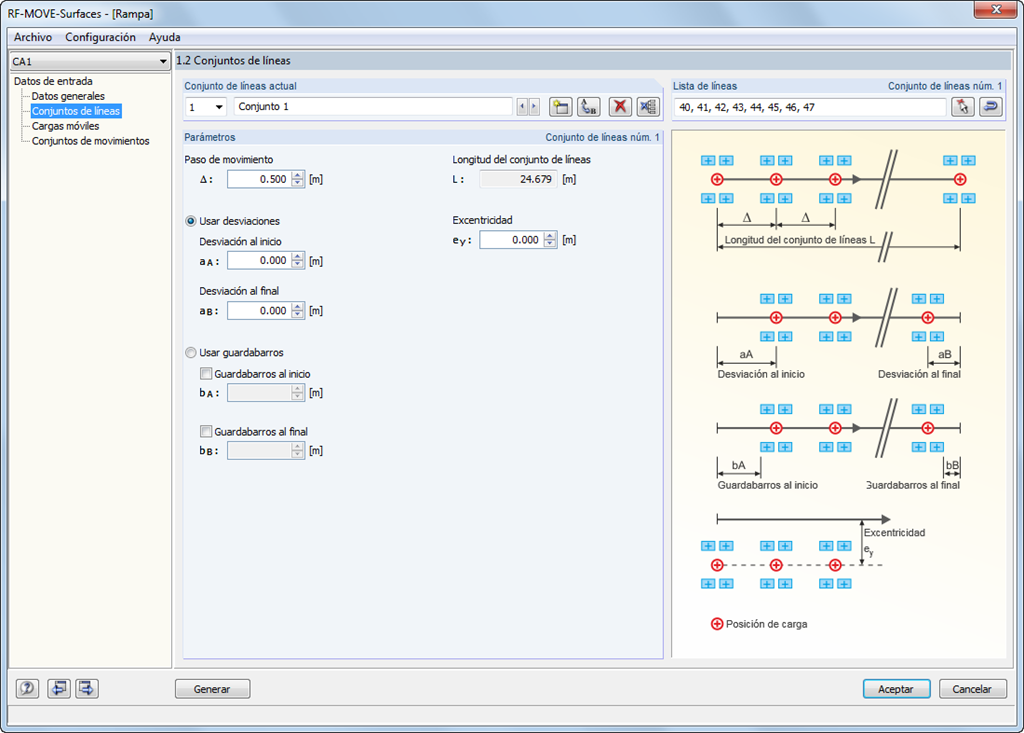Increase Desviación al inicio aA value

(298, 257)
